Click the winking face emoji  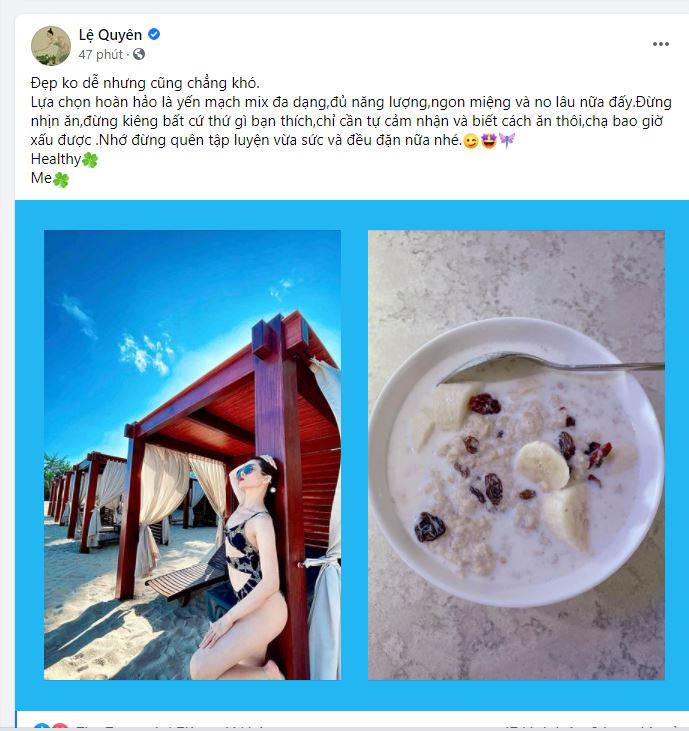coord(471,140)
